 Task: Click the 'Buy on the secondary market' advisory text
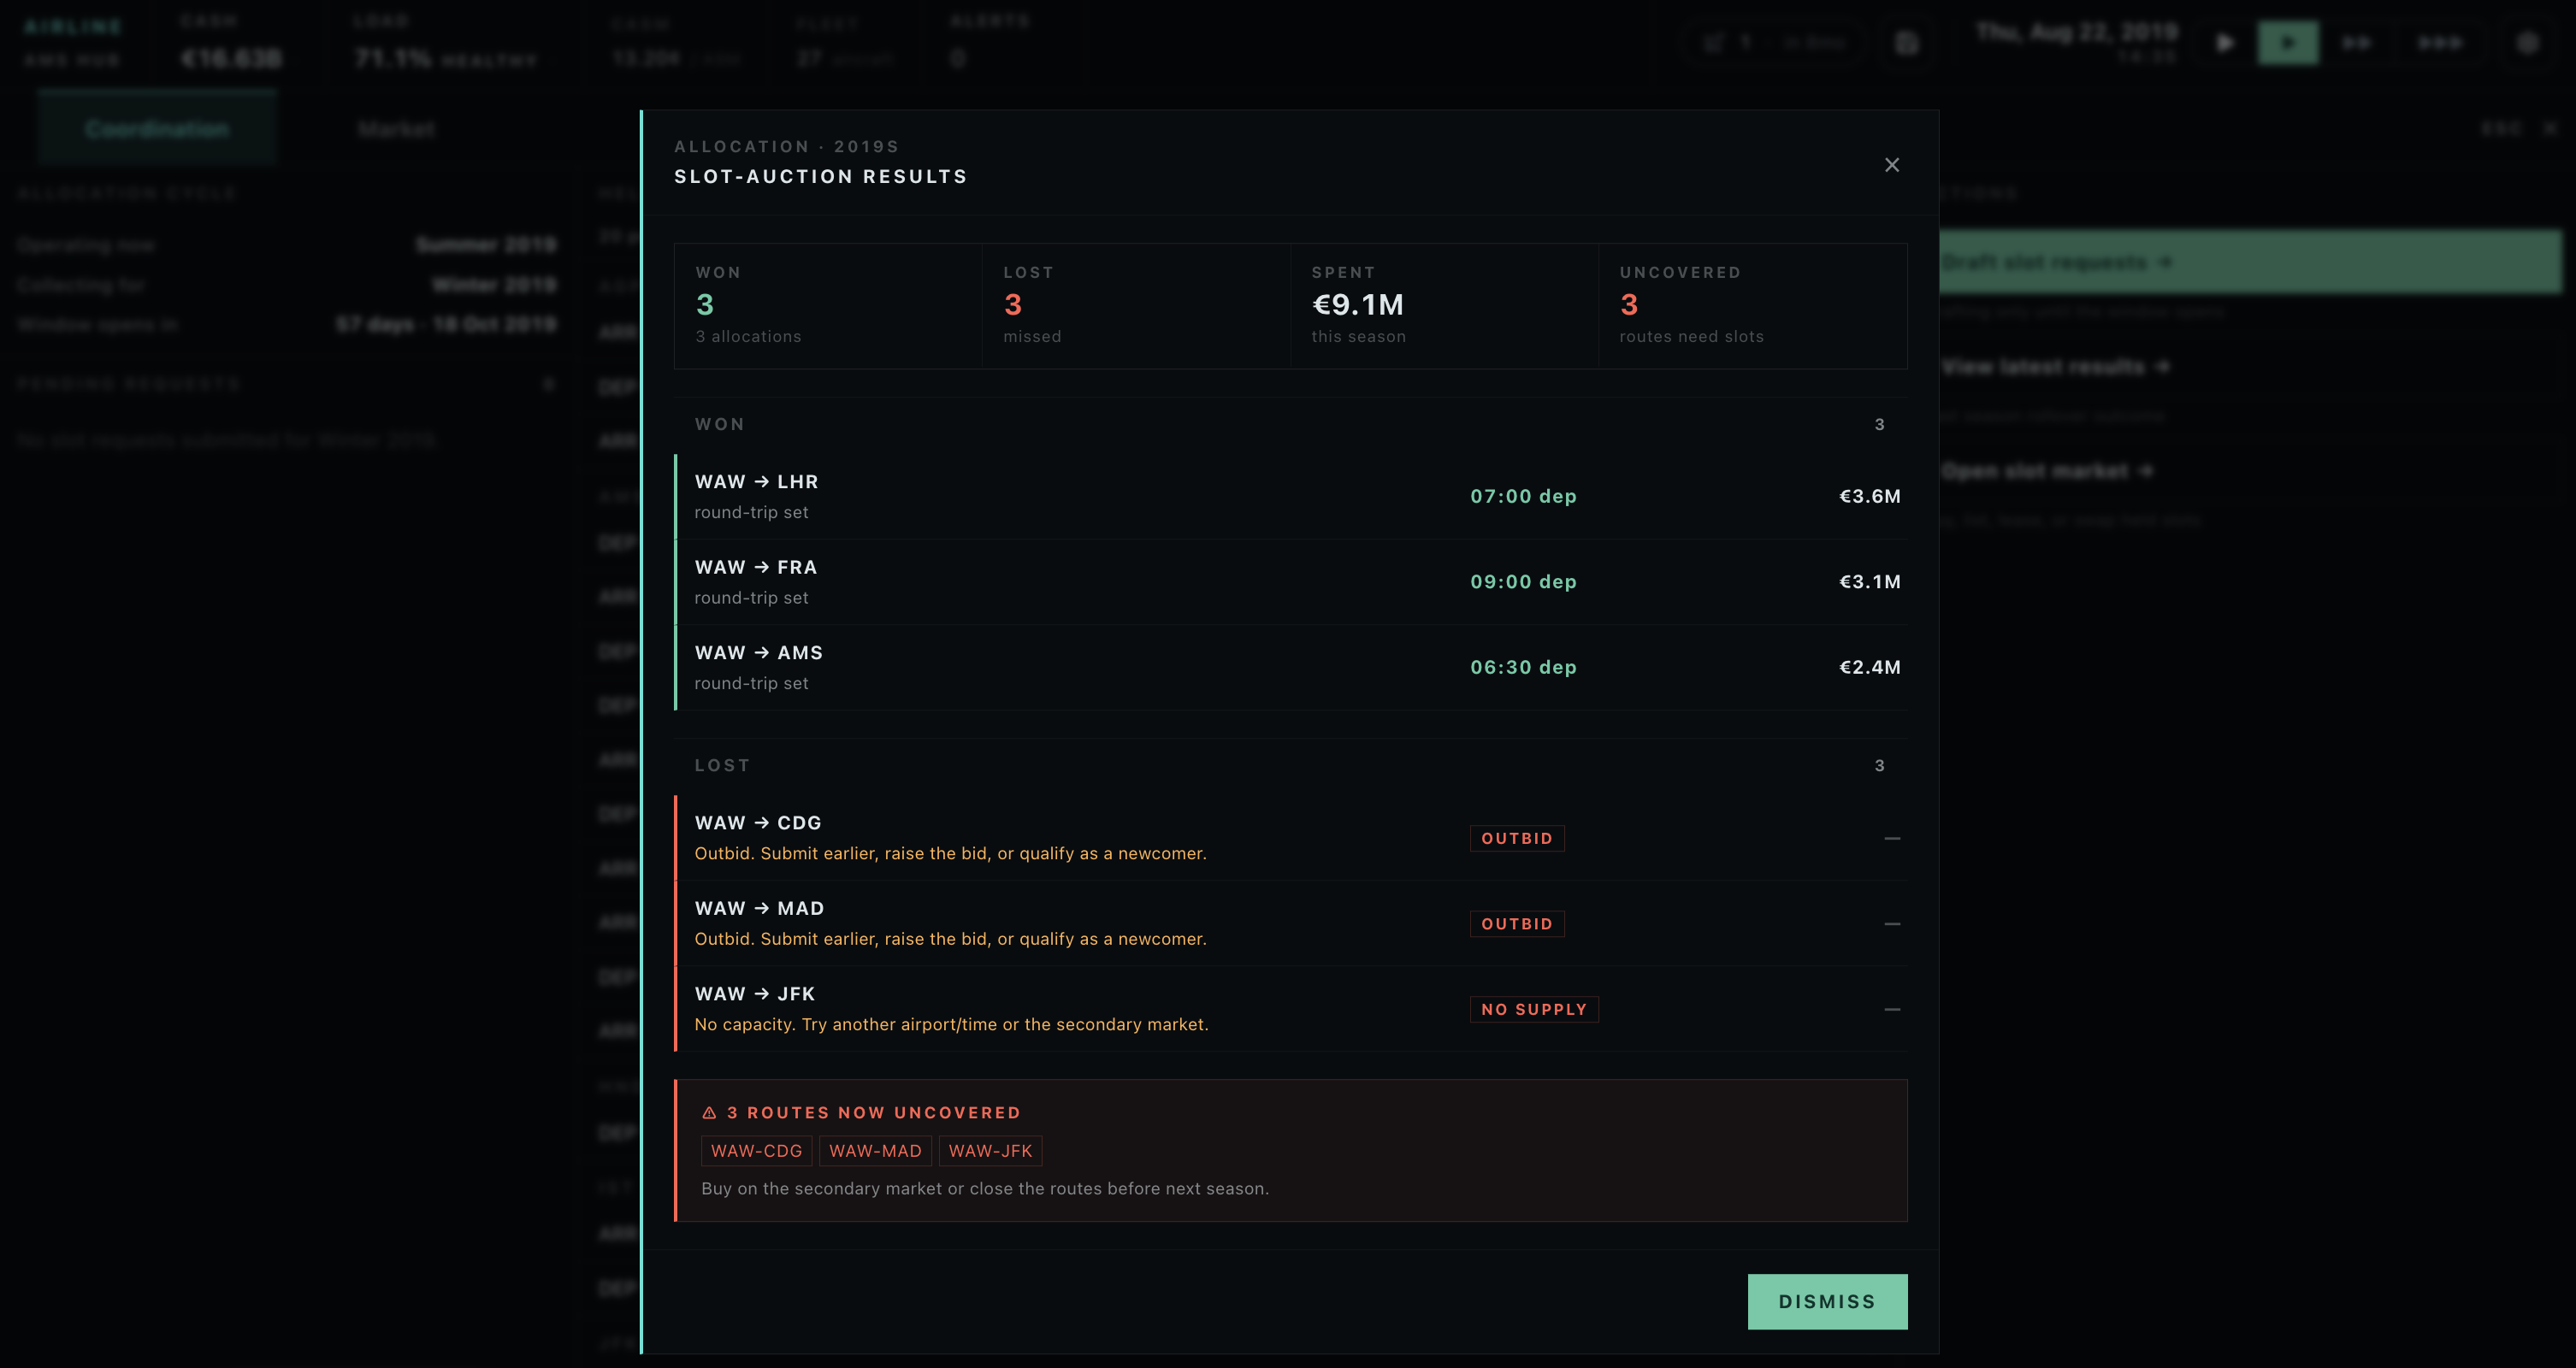pos(984,1189)
